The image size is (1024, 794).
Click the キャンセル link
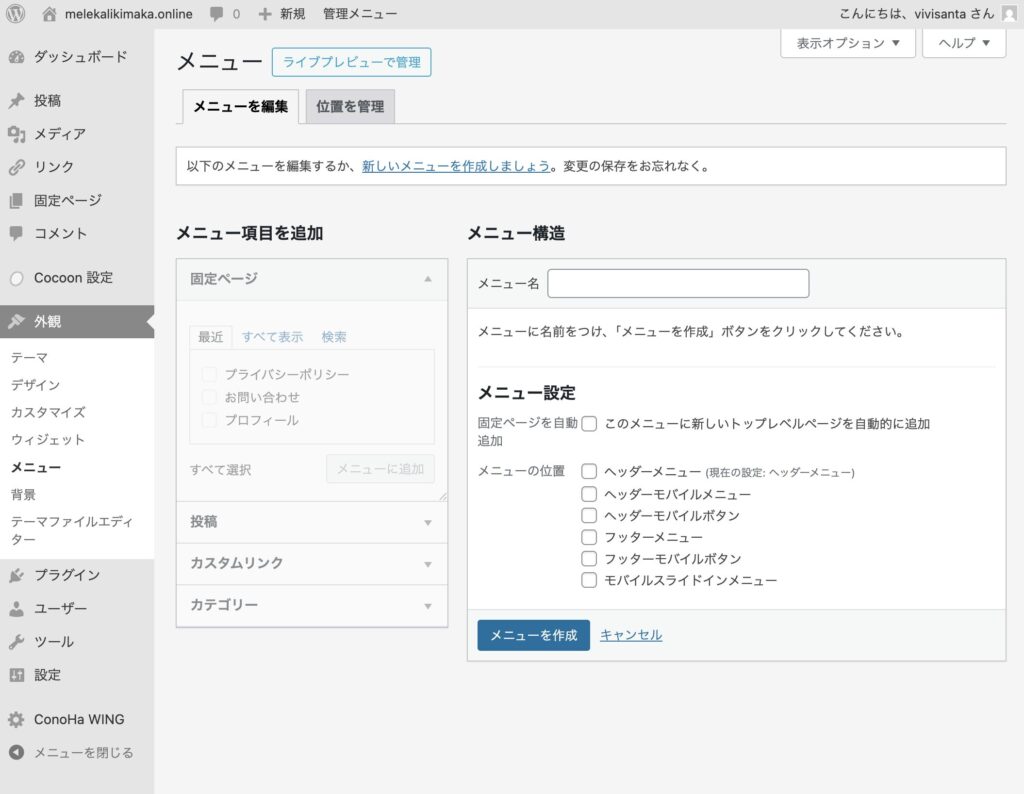[x=630, y=635]
